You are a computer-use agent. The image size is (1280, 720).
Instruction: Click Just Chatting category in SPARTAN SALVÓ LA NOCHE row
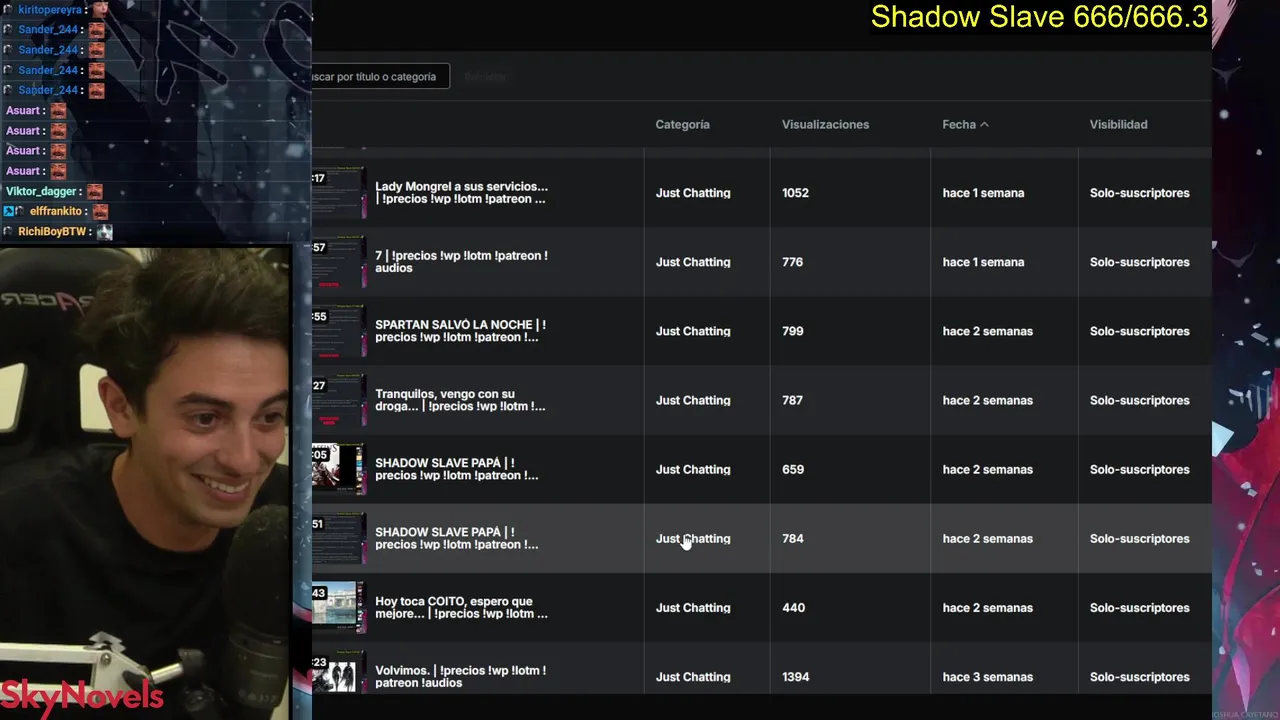693,331
